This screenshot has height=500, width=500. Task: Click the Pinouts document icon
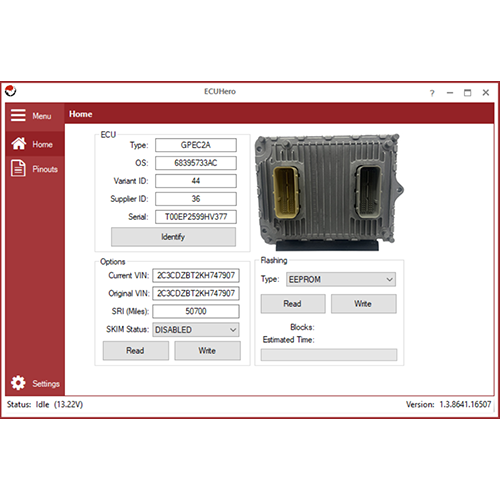point(18,168)
